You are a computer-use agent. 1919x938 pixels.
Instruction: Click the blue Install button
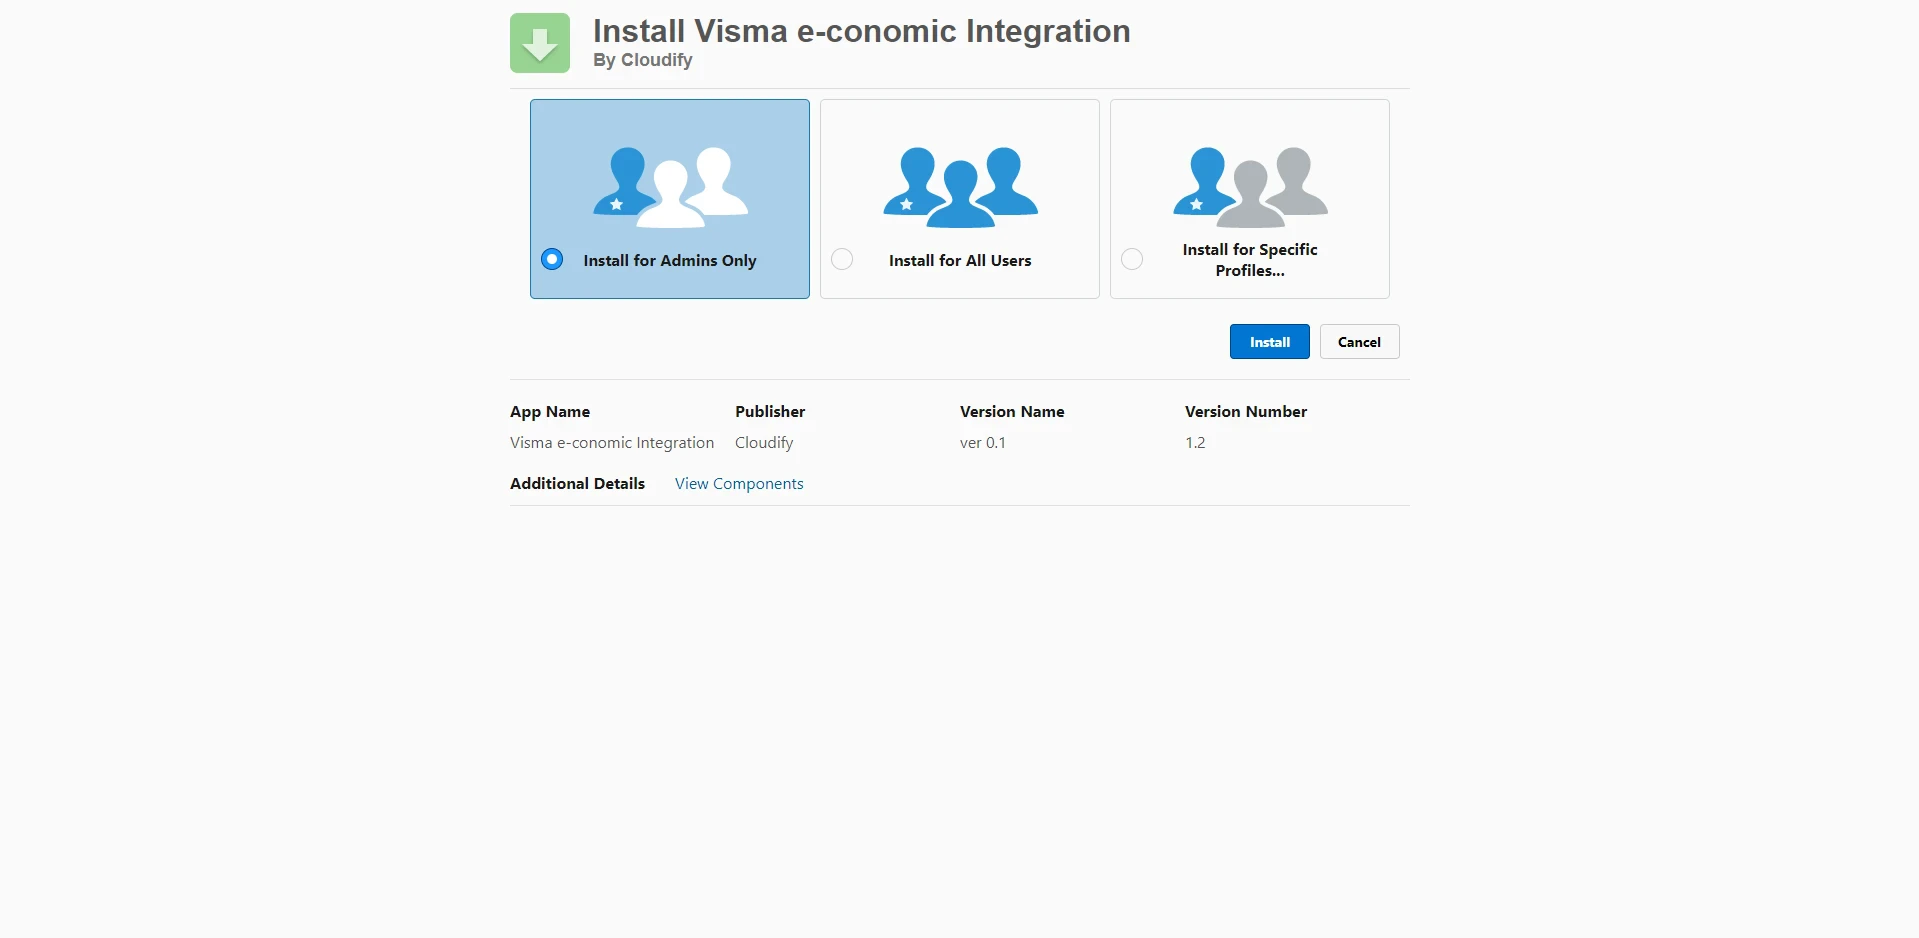(x=1269, y=342)
